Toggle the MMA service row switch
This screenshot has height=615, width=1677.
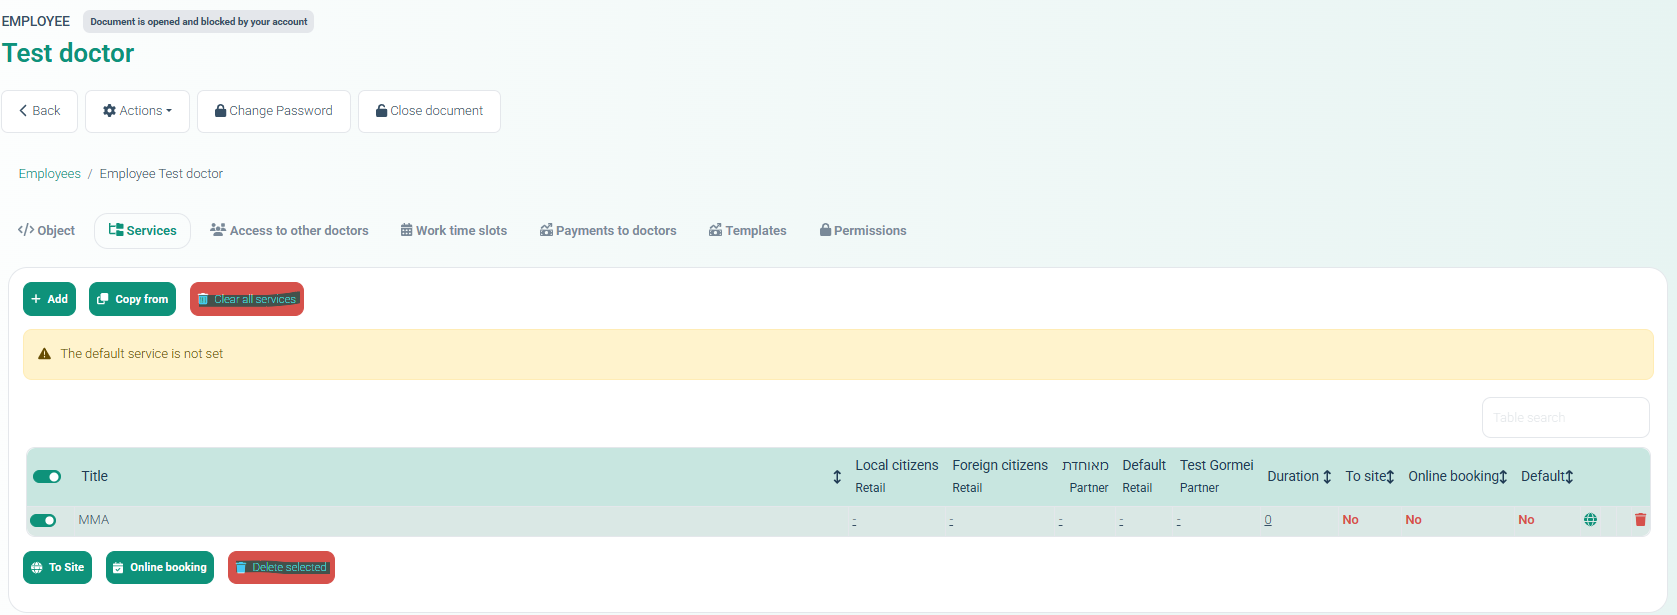tap(43, 520)
